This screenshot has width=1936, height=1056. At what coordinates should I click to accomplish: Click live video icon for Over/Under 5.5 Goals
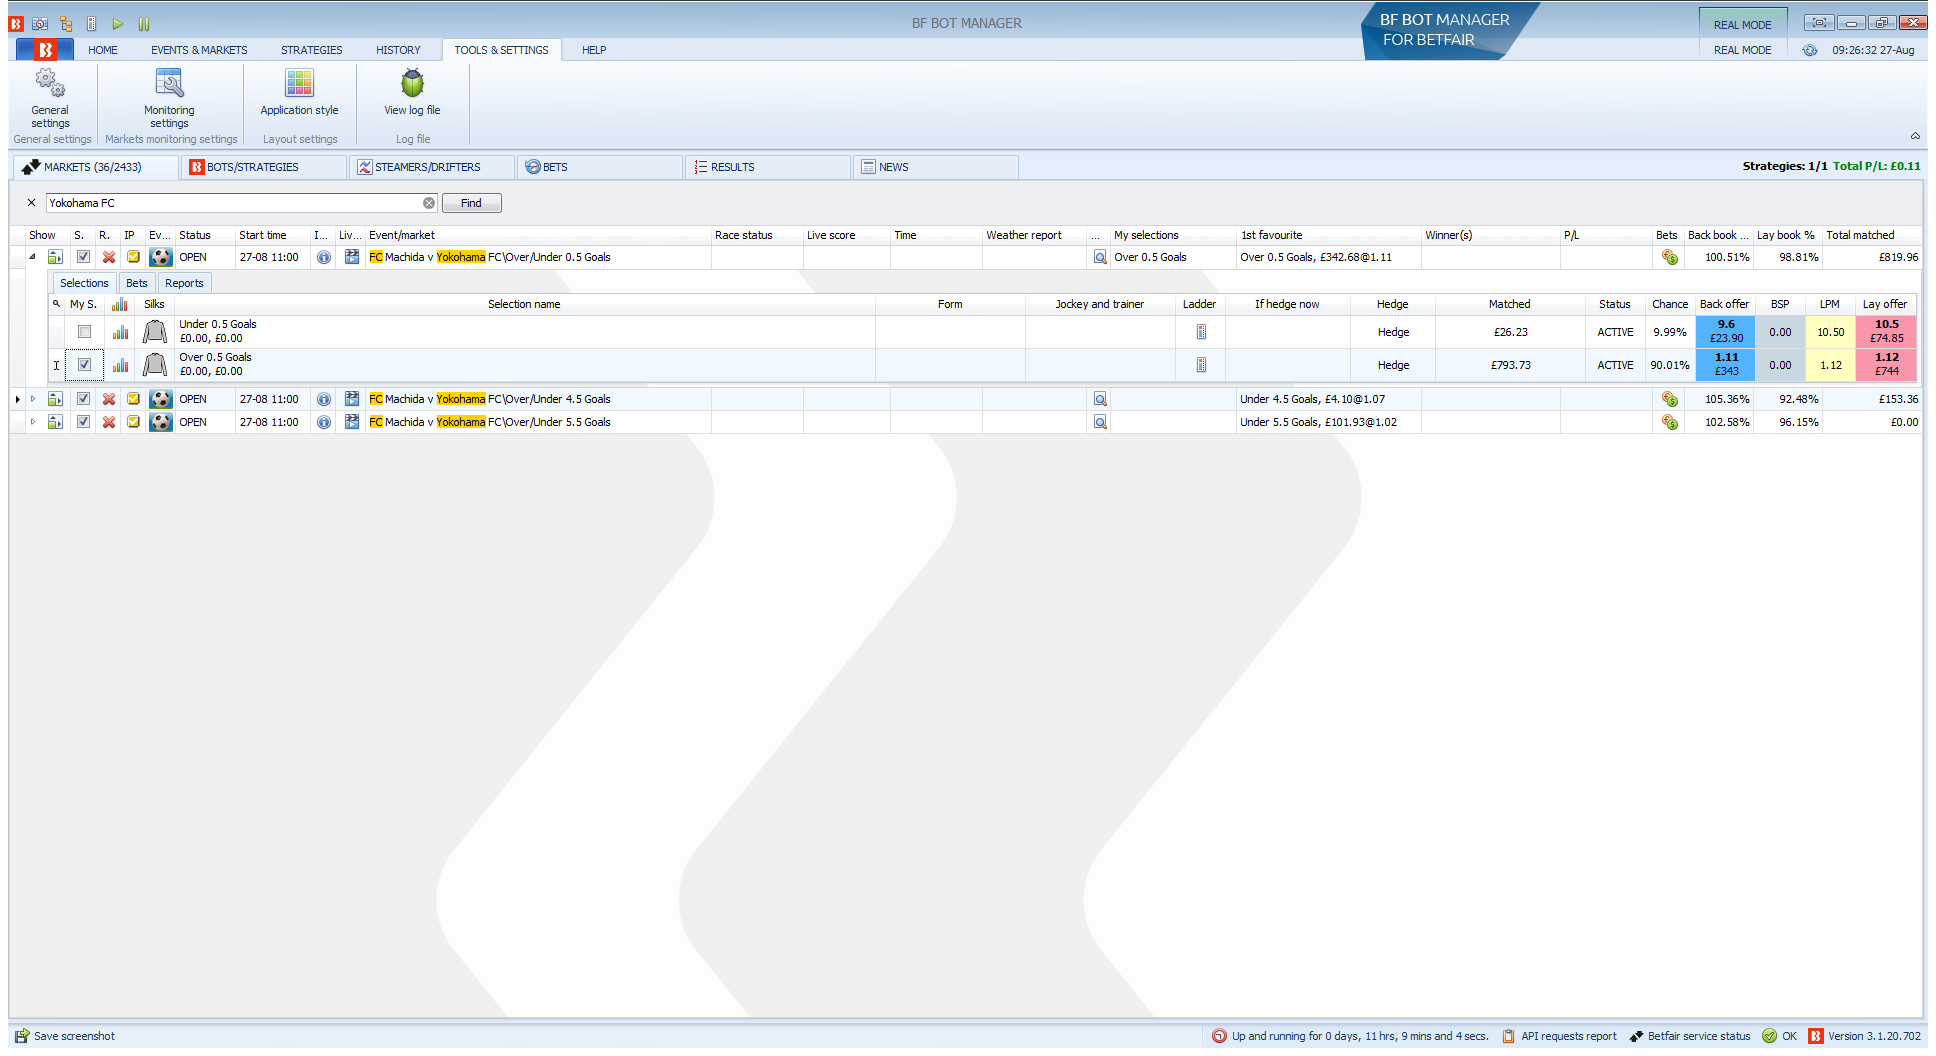coord(352,422)
